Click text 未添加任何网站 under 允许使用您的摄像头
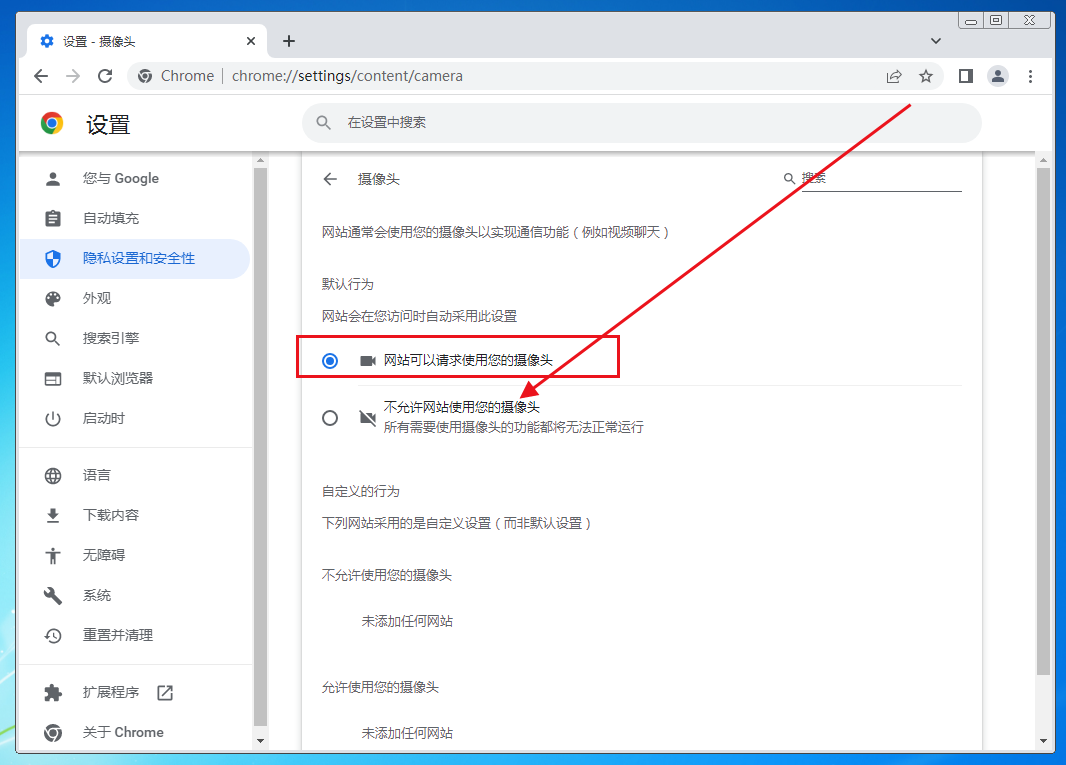Viewport: 1066px width, 765px height. tap(407, 733)
